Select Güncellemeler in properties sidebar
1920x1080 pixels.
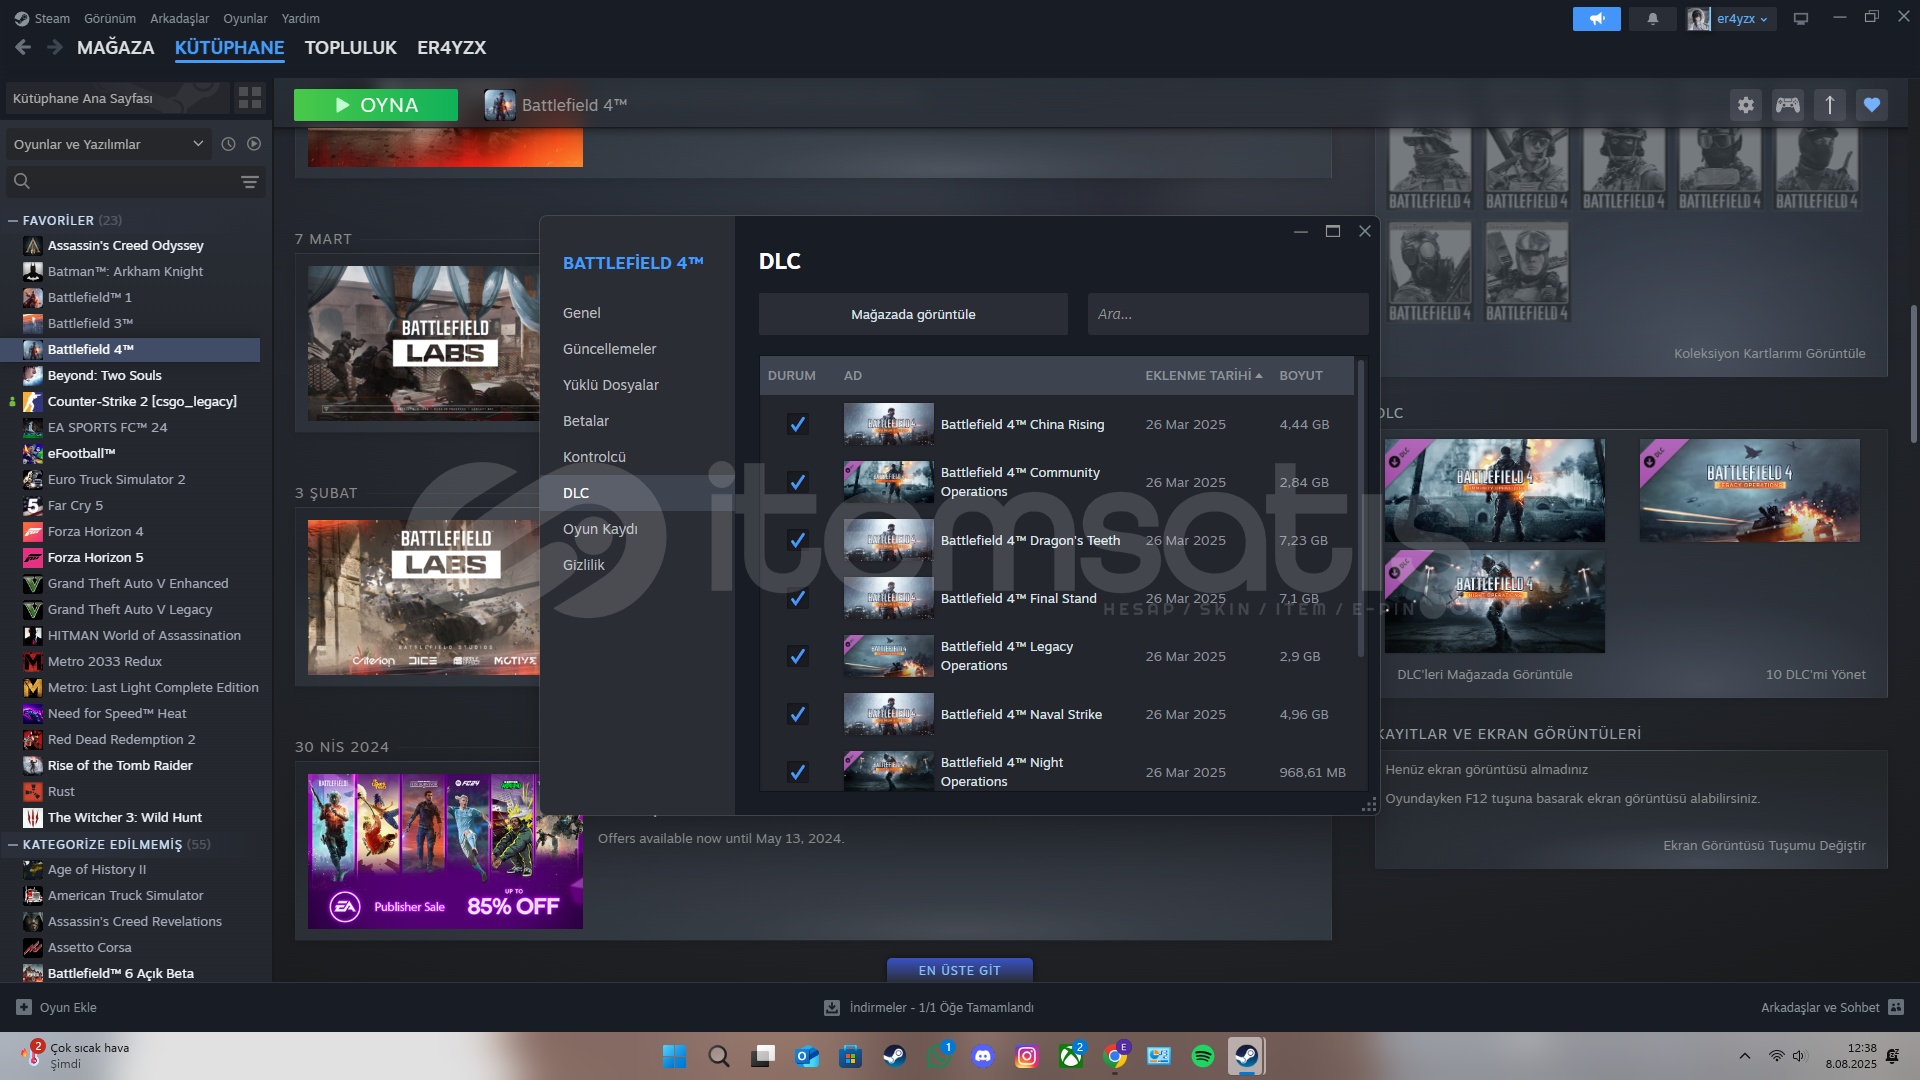[609, 349]
